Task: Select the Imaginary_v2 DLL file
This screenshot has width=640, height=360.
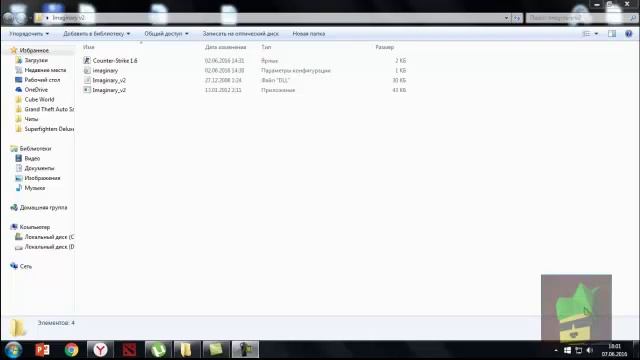Action: [x=109, y=80]
